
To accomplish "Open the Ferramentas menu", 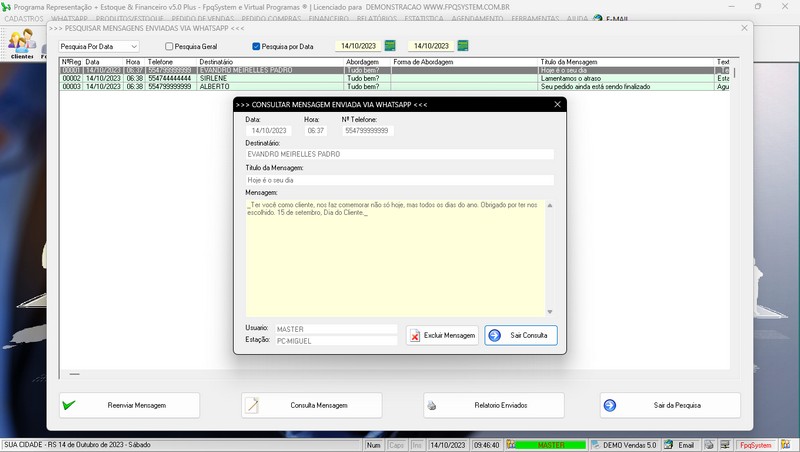I will tap(535, 19).
